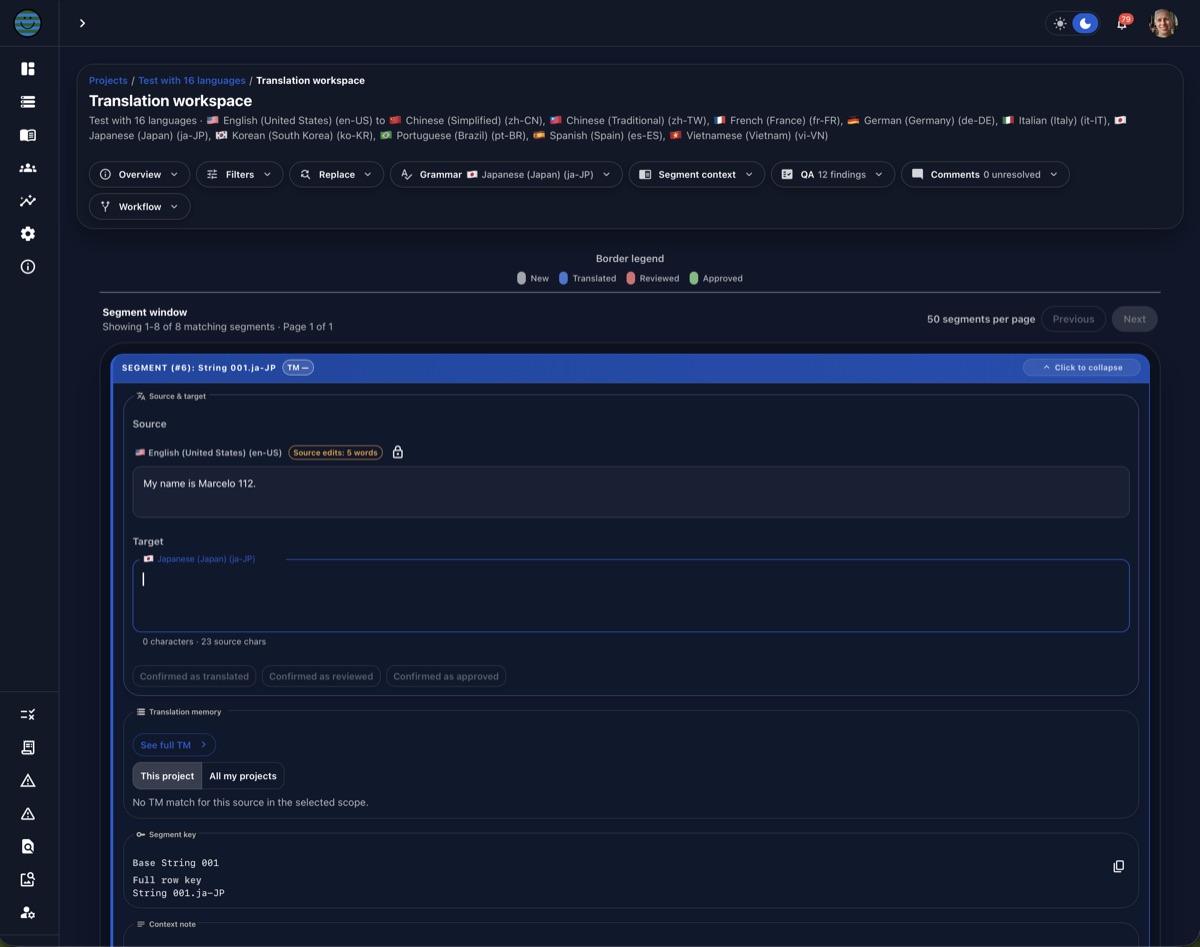This screenshot has width=1200, height=947.
Task: Click the checklist icon in lower sidebar
Action: [28, 715]
